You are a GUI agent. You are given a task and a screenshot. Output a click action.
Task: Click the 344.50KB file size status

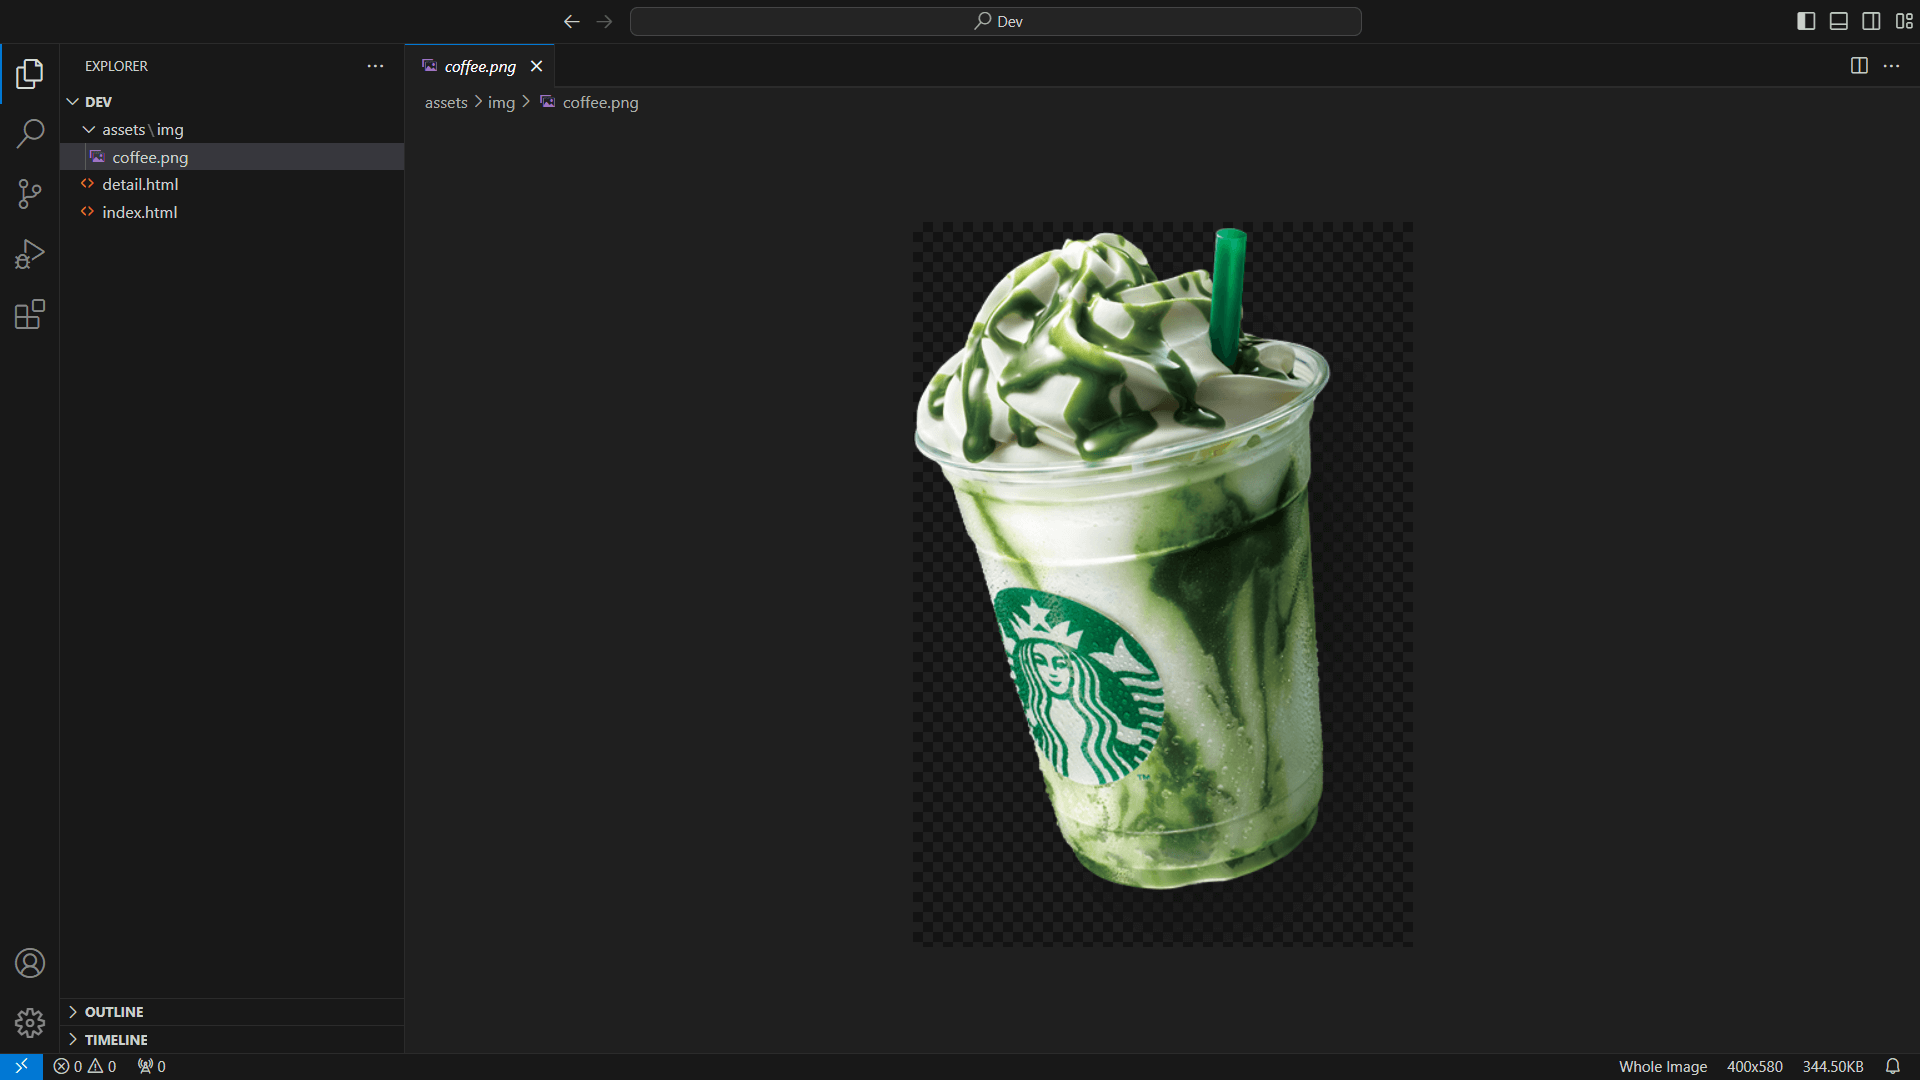pos(1833,1067)
